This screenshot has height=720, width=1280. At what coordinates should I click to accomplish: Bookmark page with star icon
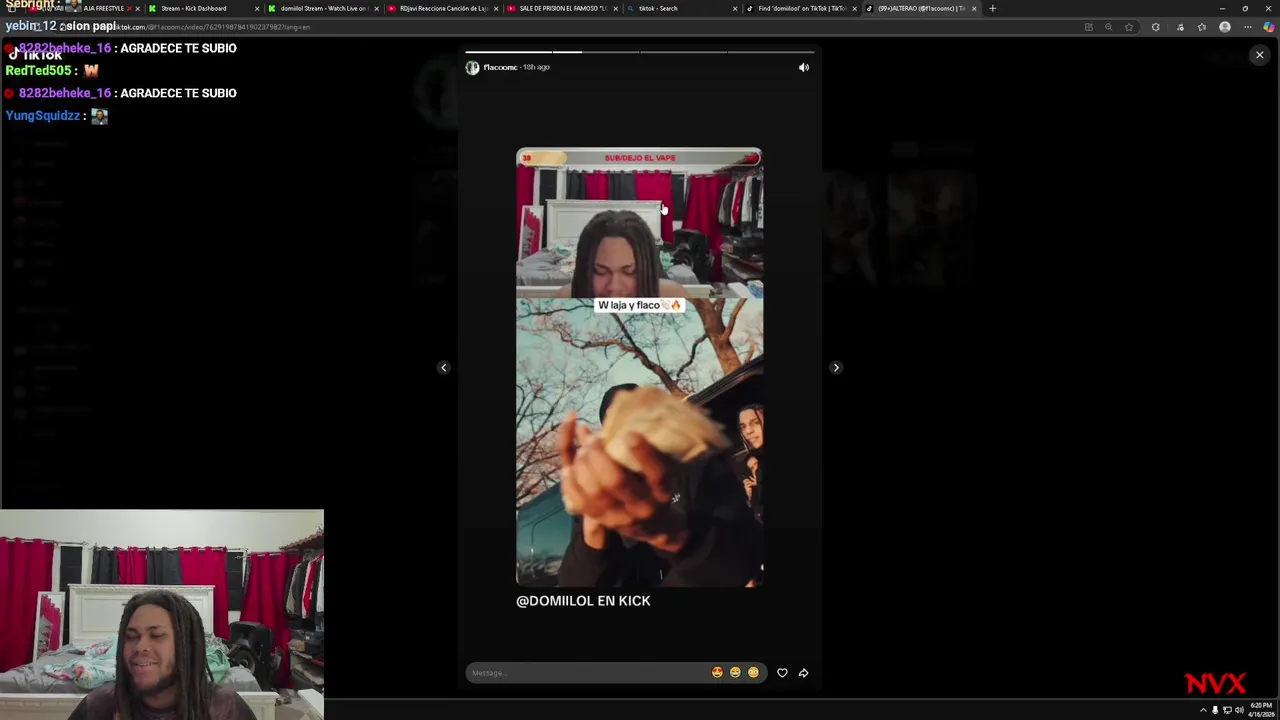coord(1129,27)
